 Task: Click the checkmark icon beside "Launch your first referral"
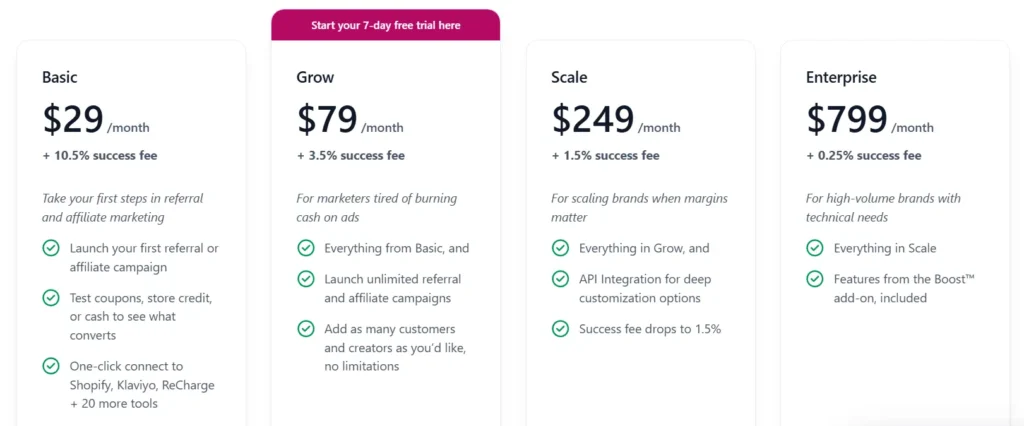[51, 248]
